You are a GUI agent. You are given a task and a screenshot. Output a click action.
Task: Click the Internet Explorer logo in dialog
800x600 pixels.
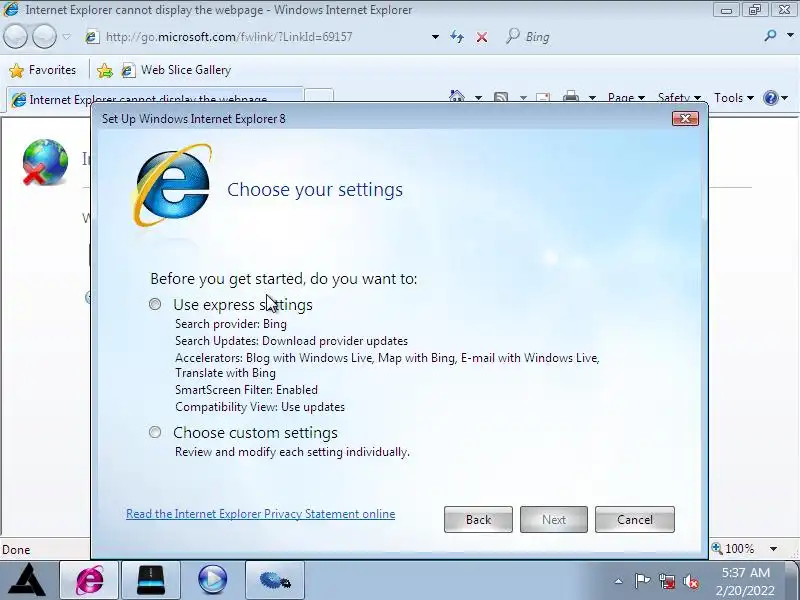pos(172,185)
